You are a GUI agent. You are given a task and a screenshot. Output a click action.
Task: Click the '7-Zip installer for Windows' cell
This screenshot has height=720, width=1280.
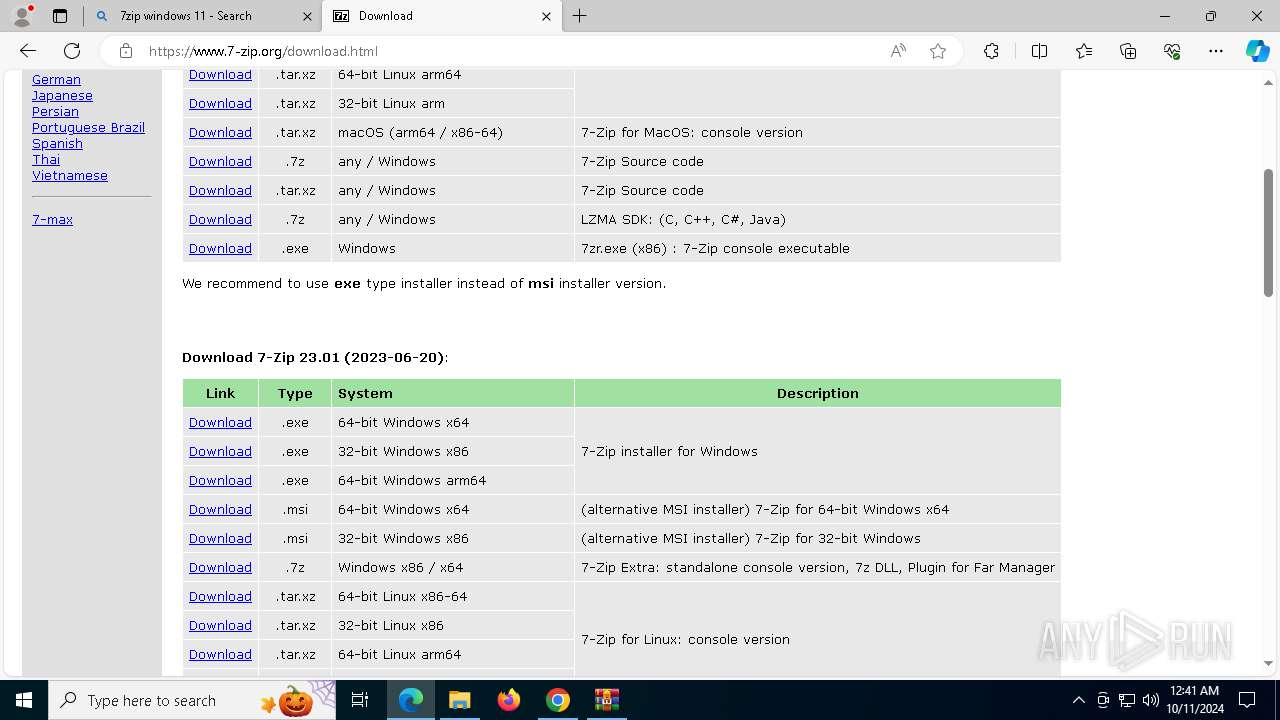(x=817, y=451)
